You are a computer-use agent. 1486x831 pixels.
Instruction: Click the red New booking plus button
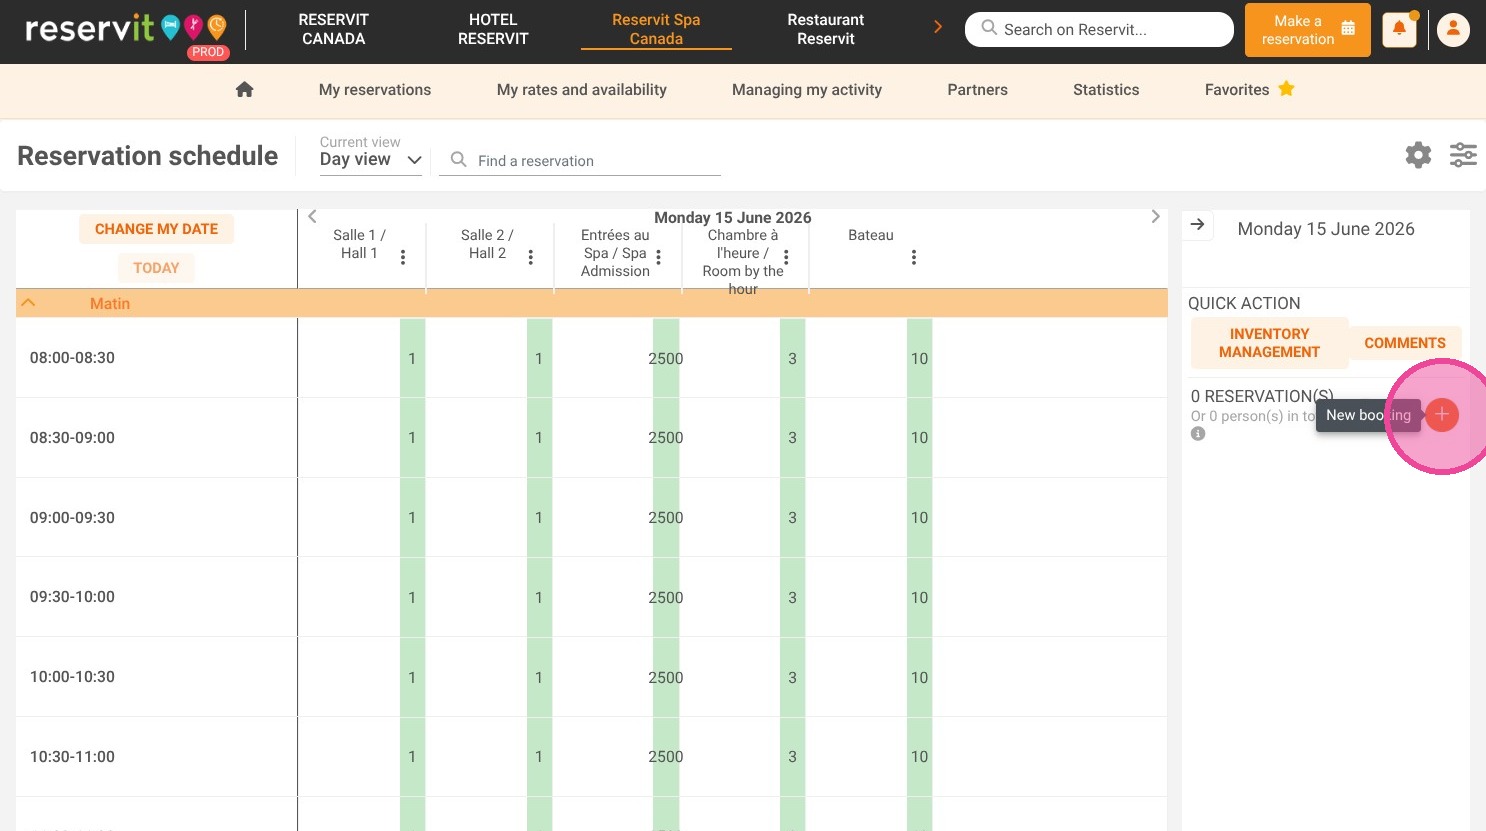pyautogui.click(x=1441, y=415)
